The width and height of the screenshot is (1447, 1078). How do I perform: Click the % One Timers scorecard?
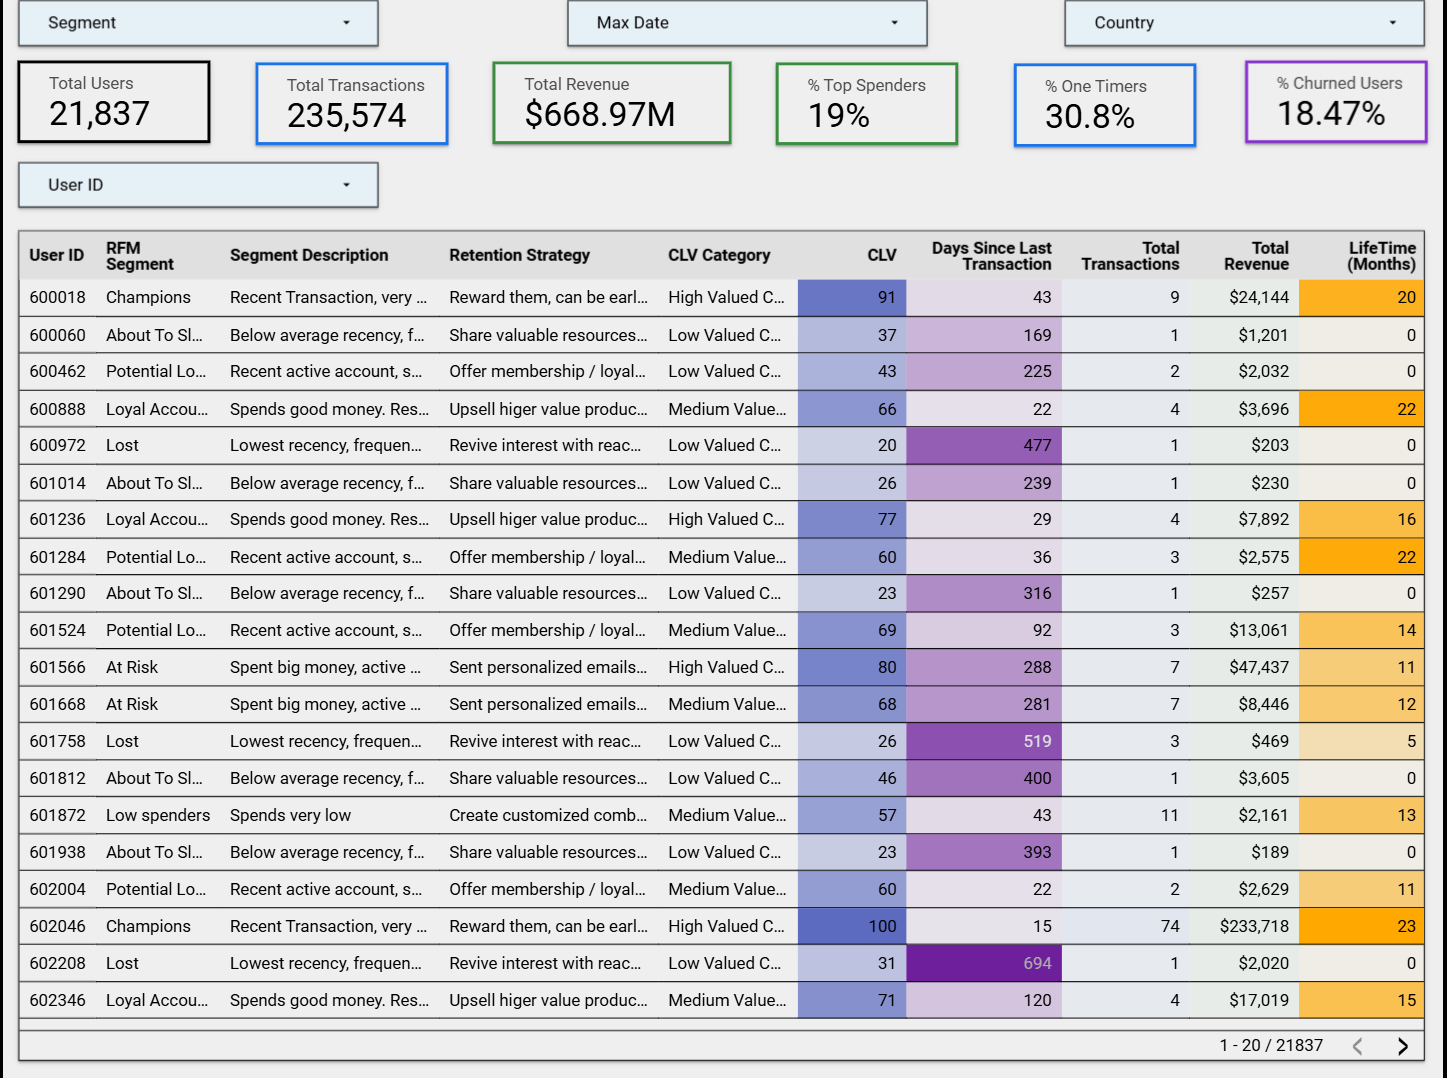(x=1105, y=105)
